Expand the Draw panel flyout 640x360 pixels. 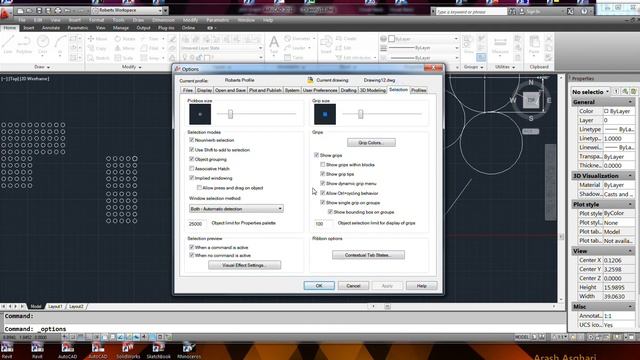tap(42, 67)
